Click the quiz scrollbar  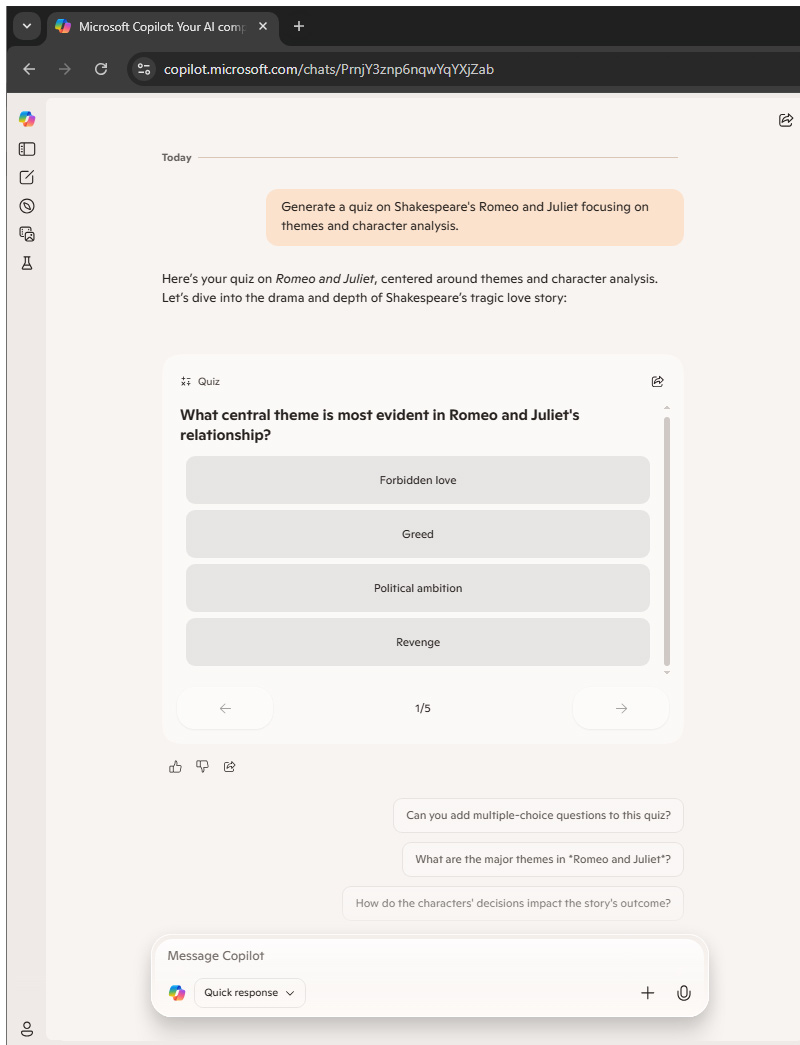click(x=667, y=540)
